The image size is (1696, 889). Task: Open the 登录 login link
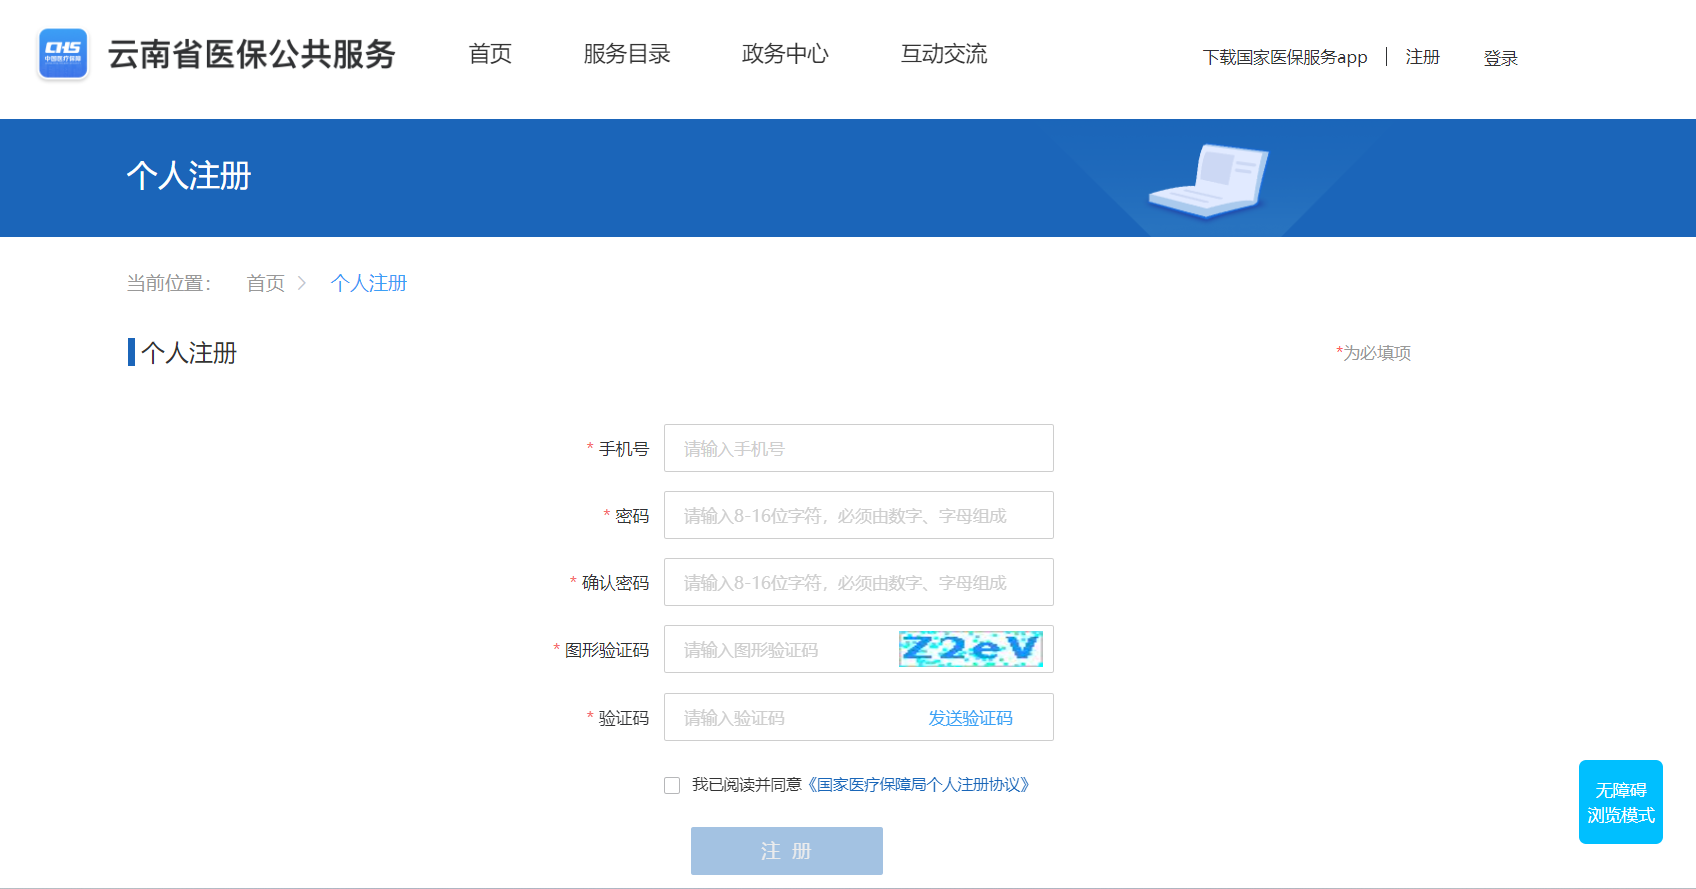point(1500,59)
